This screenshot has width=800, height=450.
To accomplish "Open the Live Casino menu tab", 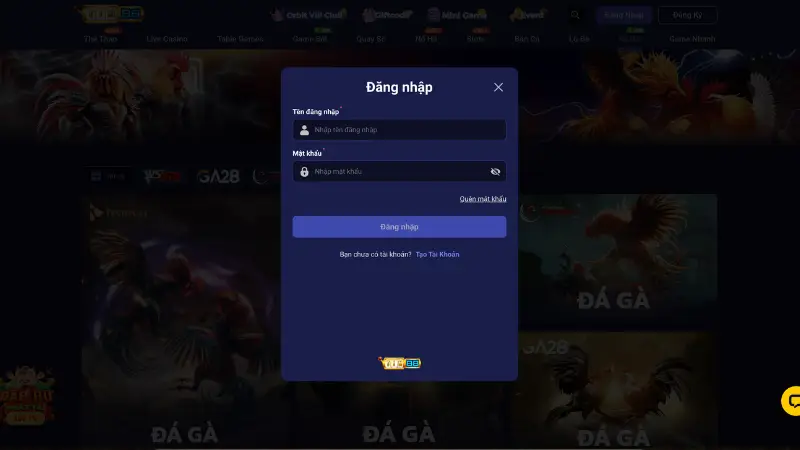I will (x=167, y=39).
